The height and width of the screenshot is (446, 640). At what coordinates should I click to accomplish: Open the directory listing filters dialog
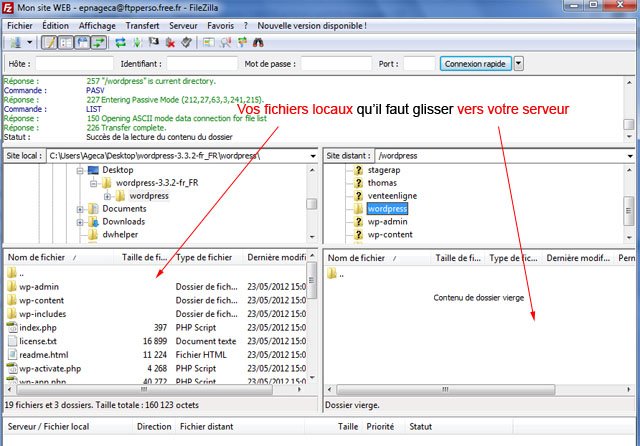pos(209,42)
